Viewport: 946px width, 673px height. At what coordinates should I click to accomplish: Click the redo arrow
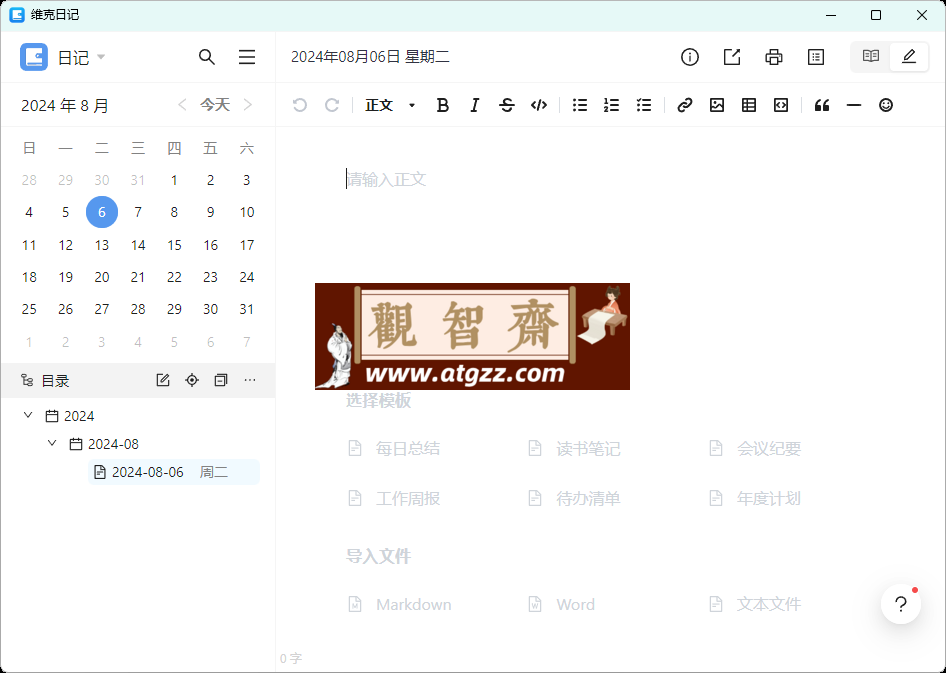coord(332,106)
